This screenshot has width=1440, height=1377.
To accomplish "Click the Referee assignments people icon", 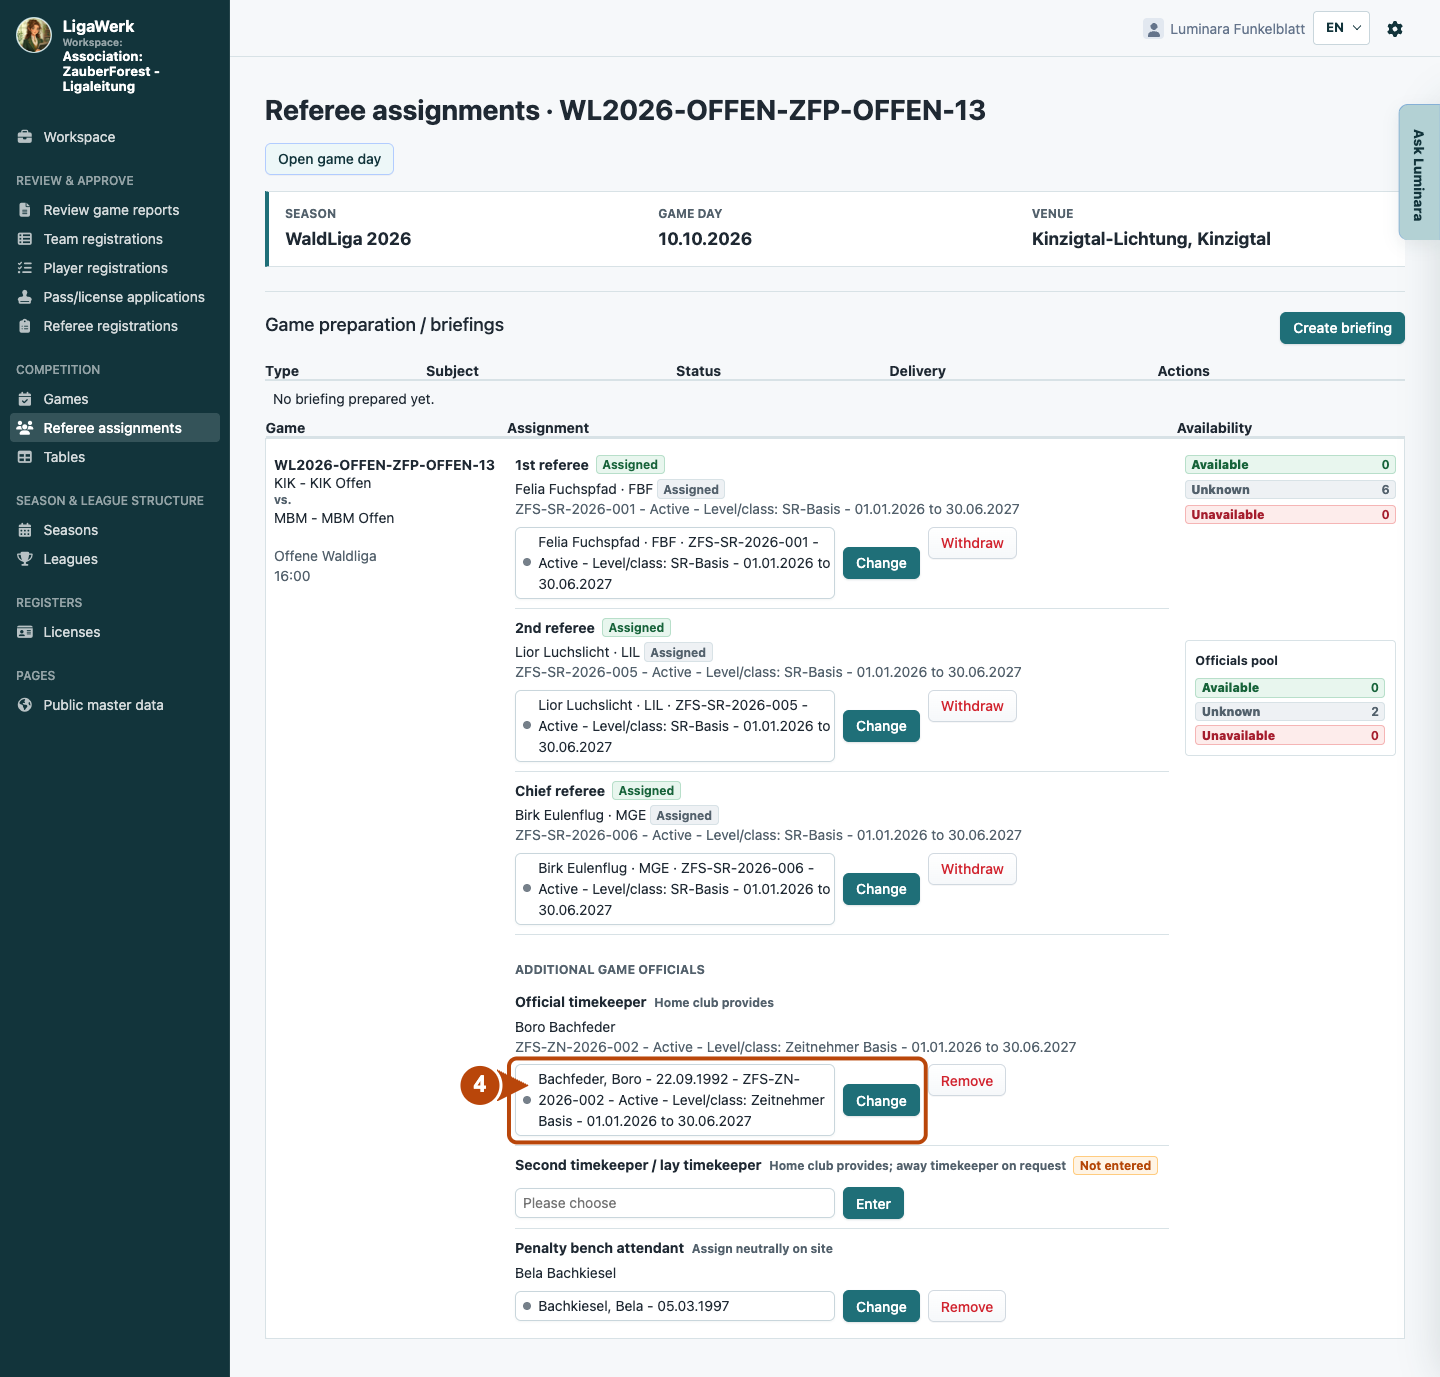I will pos(25,428).
